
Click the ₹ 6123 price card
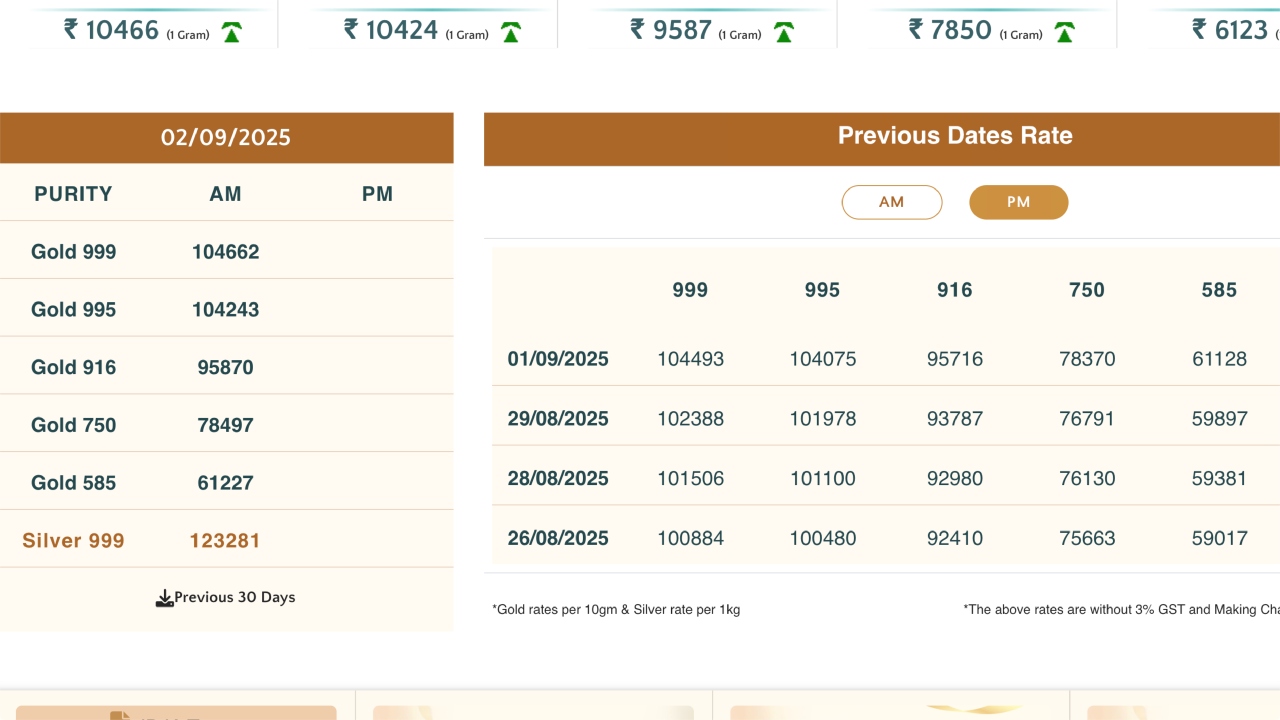point(1228,30)
